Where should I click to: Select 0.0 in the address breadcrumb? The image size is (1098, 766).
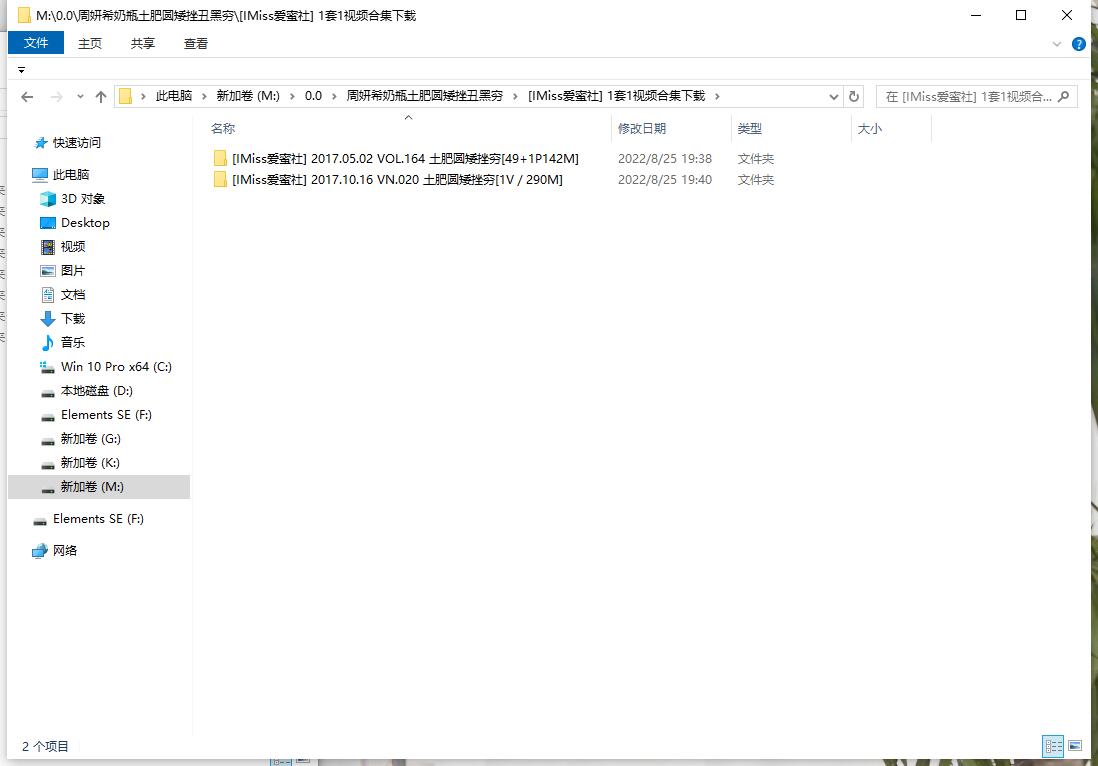click(x=313, y=96)
